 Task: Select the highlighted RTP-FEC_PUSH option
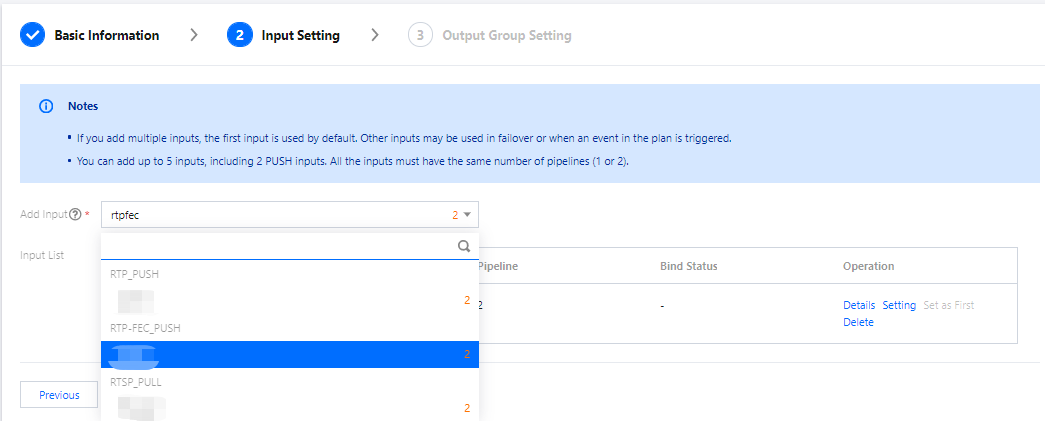coord(289,354)
